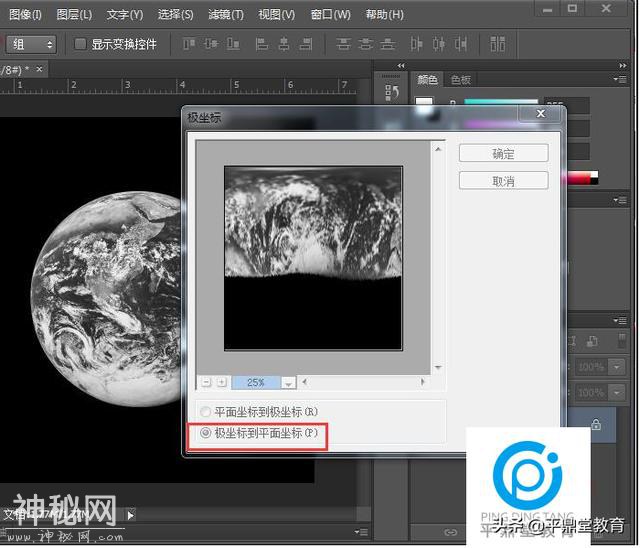Open the layer fill 100% dropdown
Screen dimensions: 640x548
tap(617, 393)
